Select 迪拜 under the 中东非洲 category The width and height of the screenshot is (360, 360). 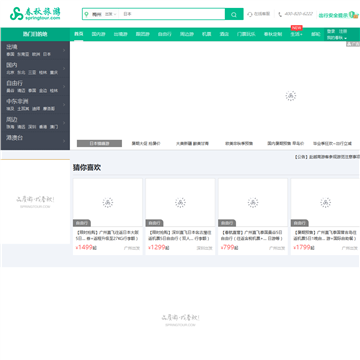coord(36,109)
